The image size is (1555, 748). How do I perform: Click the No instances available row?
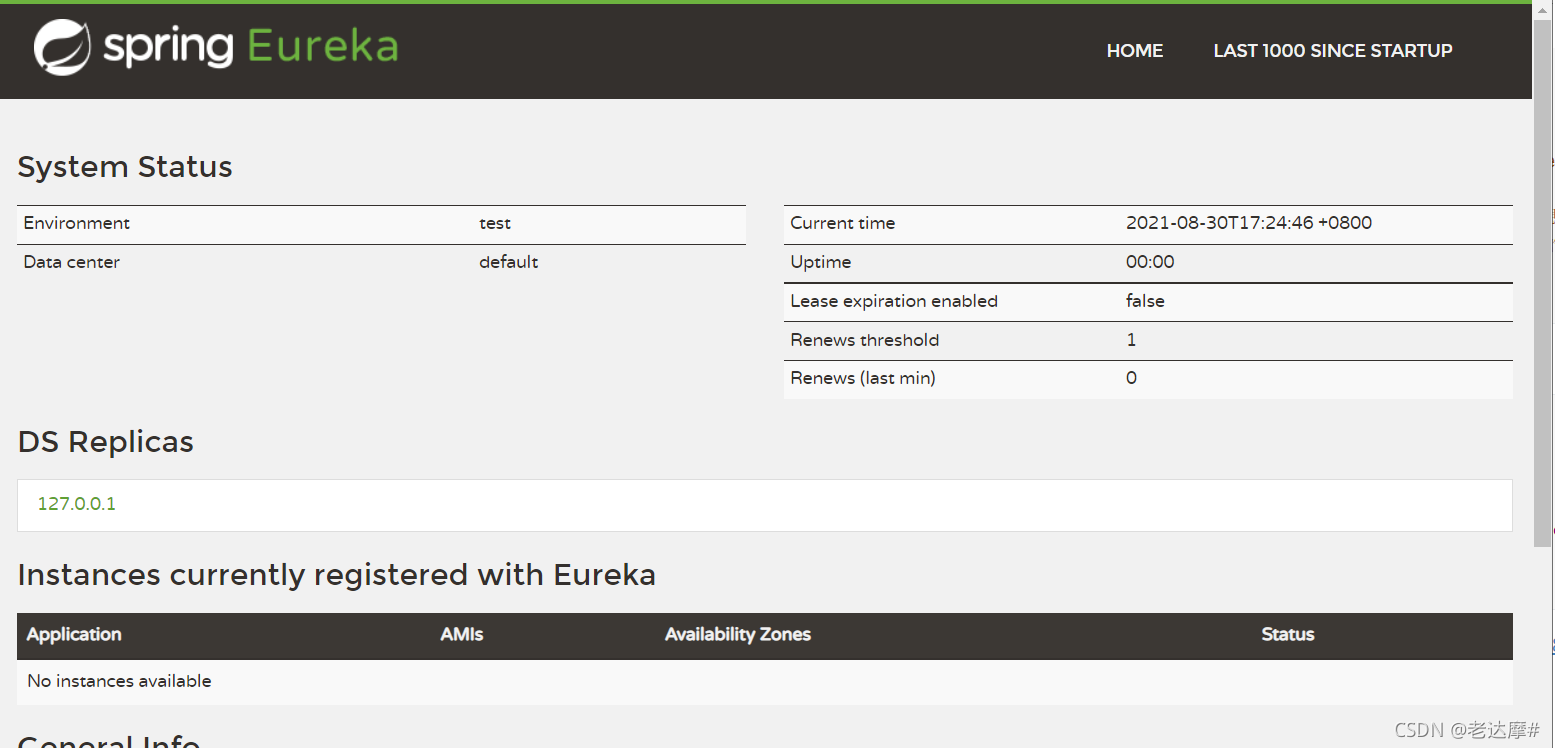765,682
